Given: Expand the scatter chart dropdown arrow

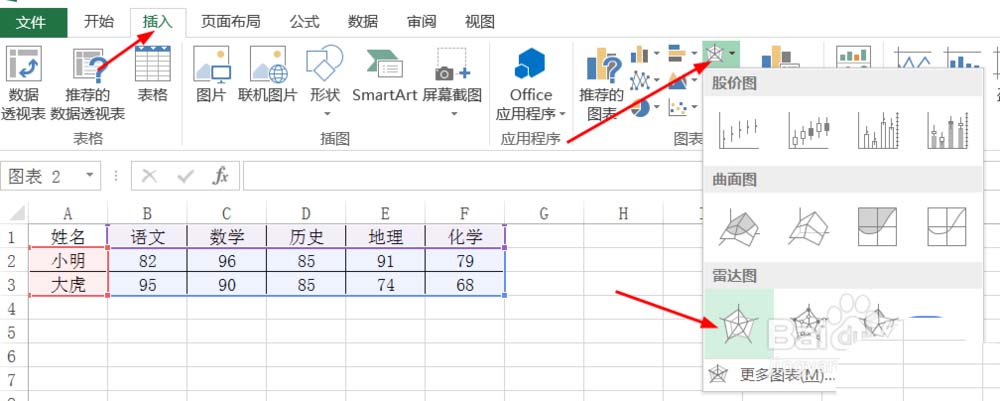Looking at the screenshot, I should coord(693,107).
